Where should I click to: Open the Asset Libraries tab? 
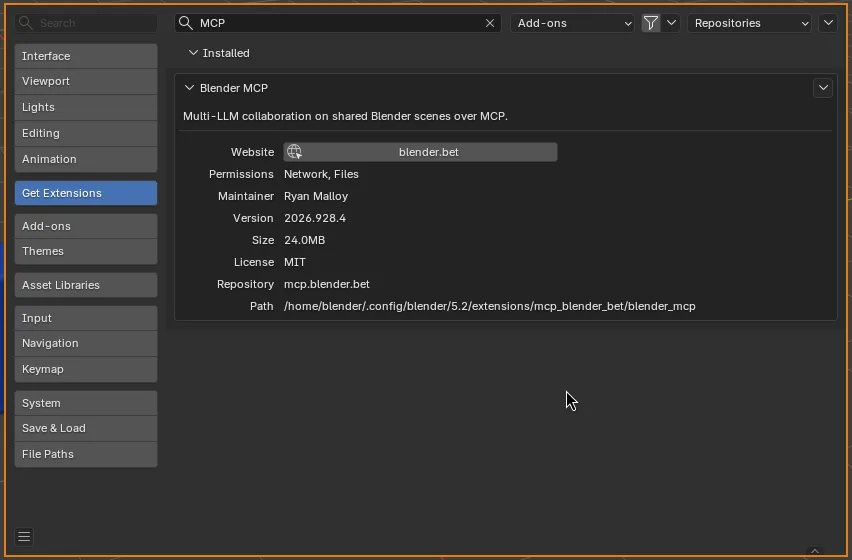(x=86, y=285)
